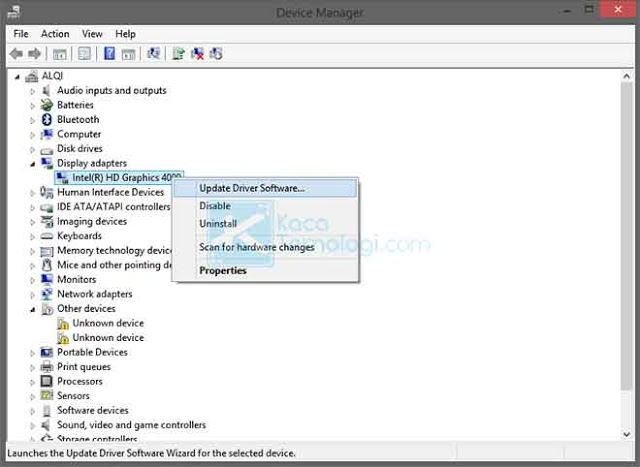The height and width of the screenshot is (467, 640).
Task: Click the Batteries category icon
Action: pos(47,105)
